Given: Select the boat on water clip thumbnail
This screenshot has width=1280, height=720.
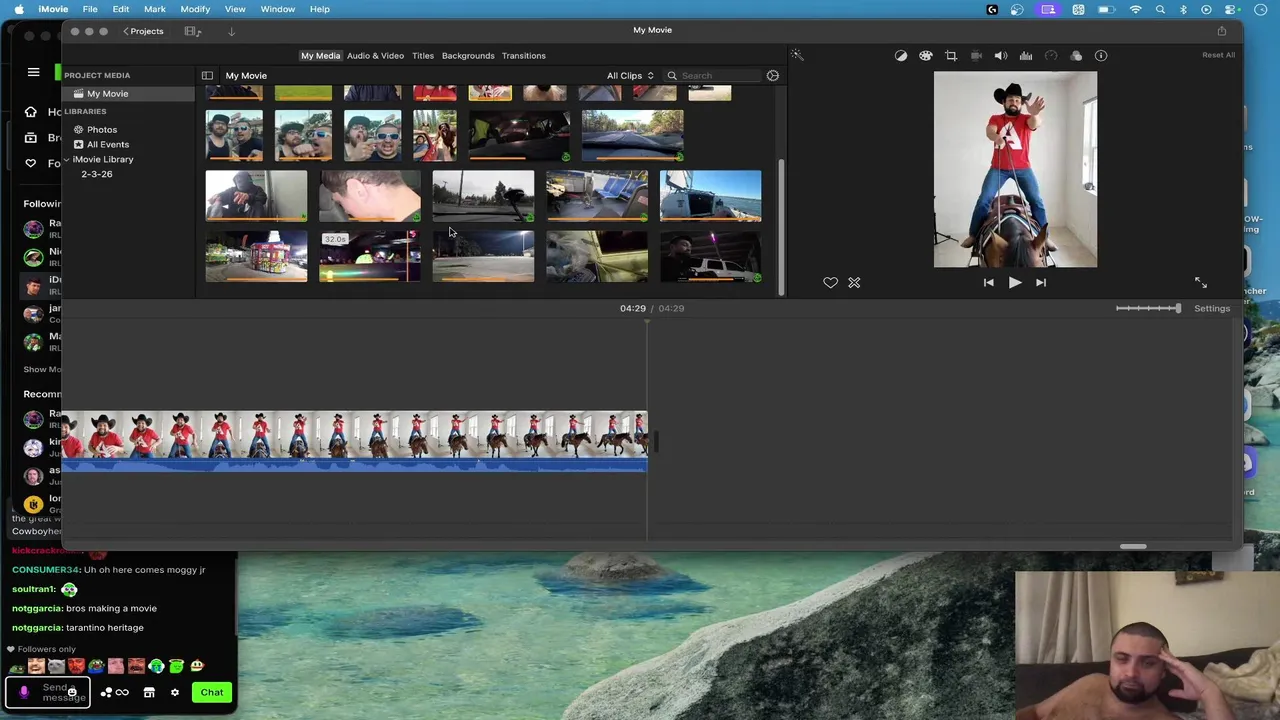Looking at the screenshot, I should point(710,196).
